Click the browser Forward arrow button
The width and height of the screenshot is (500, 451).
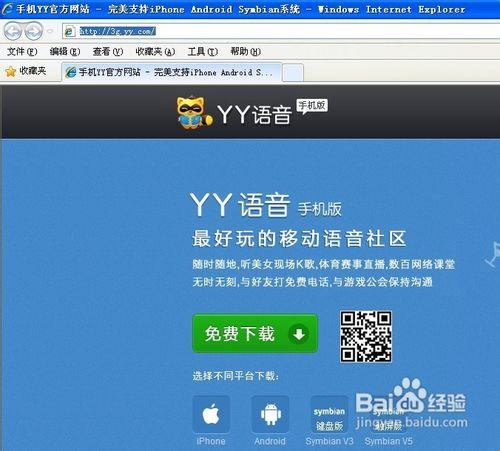(x=33, y=31)
